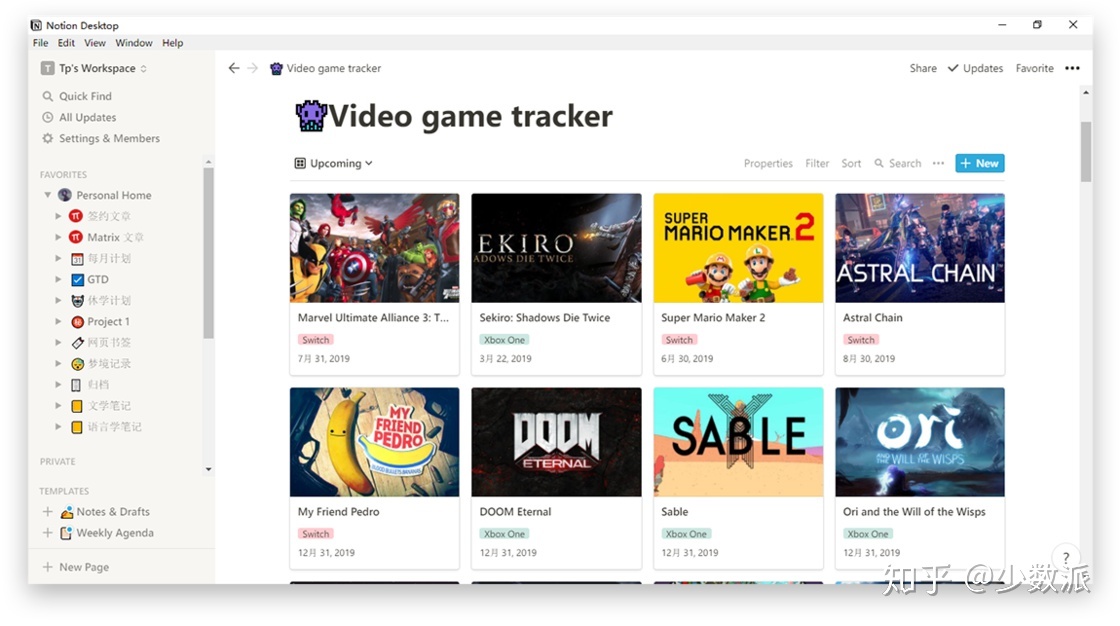Click Search in the database toolbar

click(898, 163)
